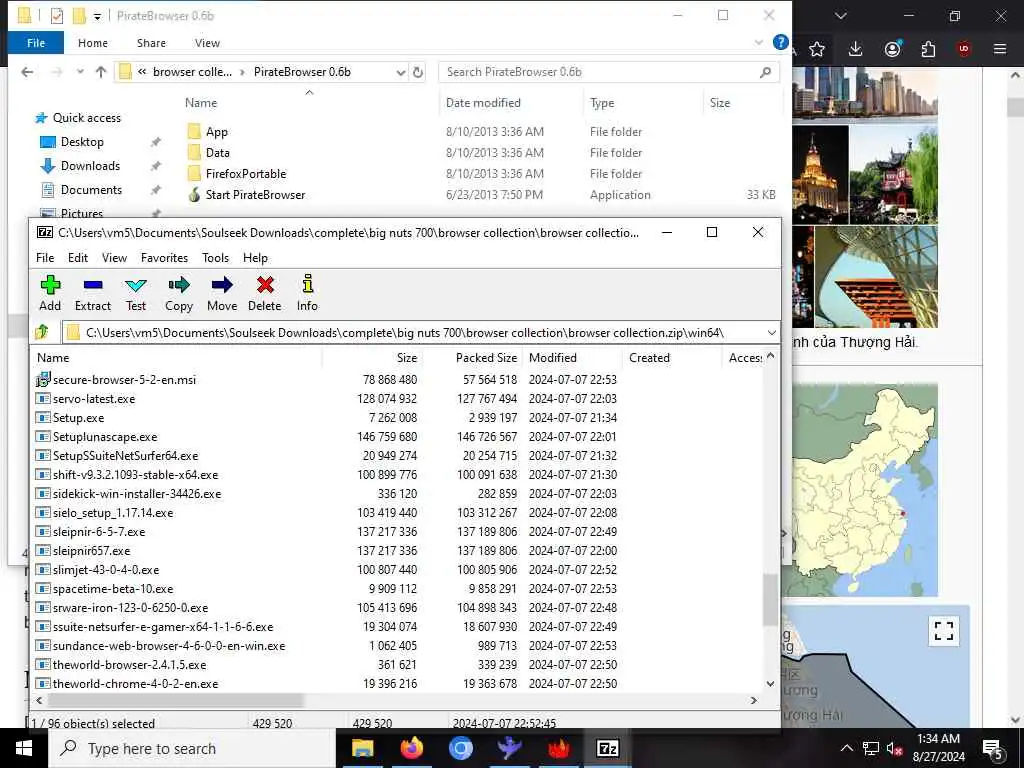This screenshot has height=768, width=1024.
Task: Select secure-browser-5-2-en.msi file
Action: (124, 379)
